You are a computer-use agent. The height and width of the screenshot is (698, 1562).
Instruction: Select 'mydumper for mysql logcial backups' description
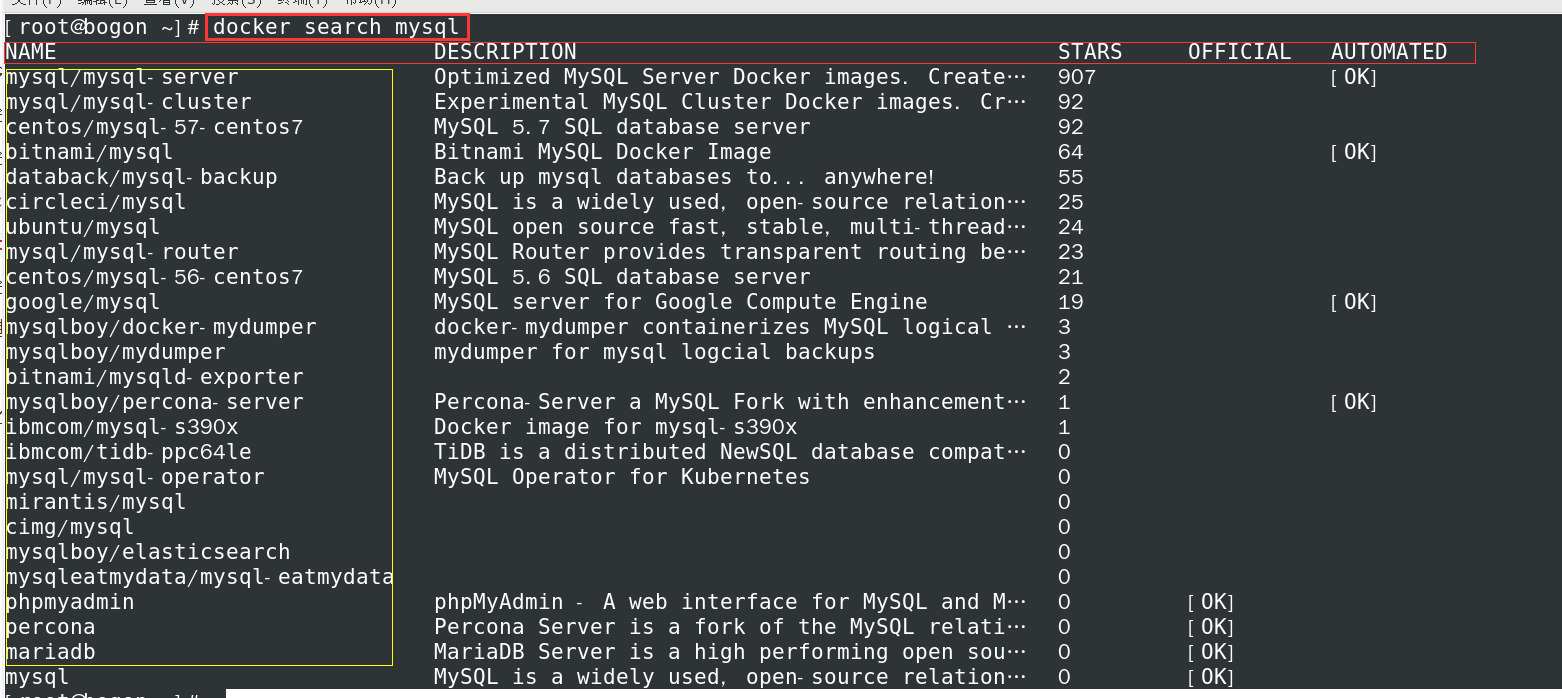tap(654, 352)
